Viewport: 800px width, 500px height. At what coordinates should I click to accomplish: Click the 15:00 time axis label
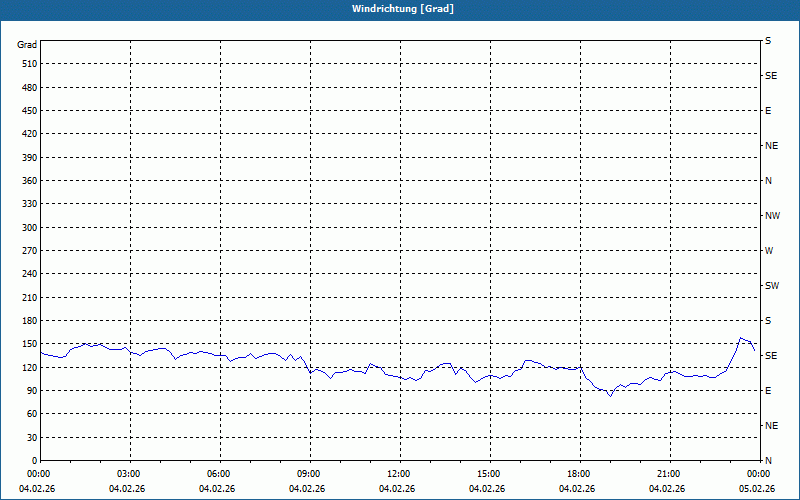tap(490, 474)
